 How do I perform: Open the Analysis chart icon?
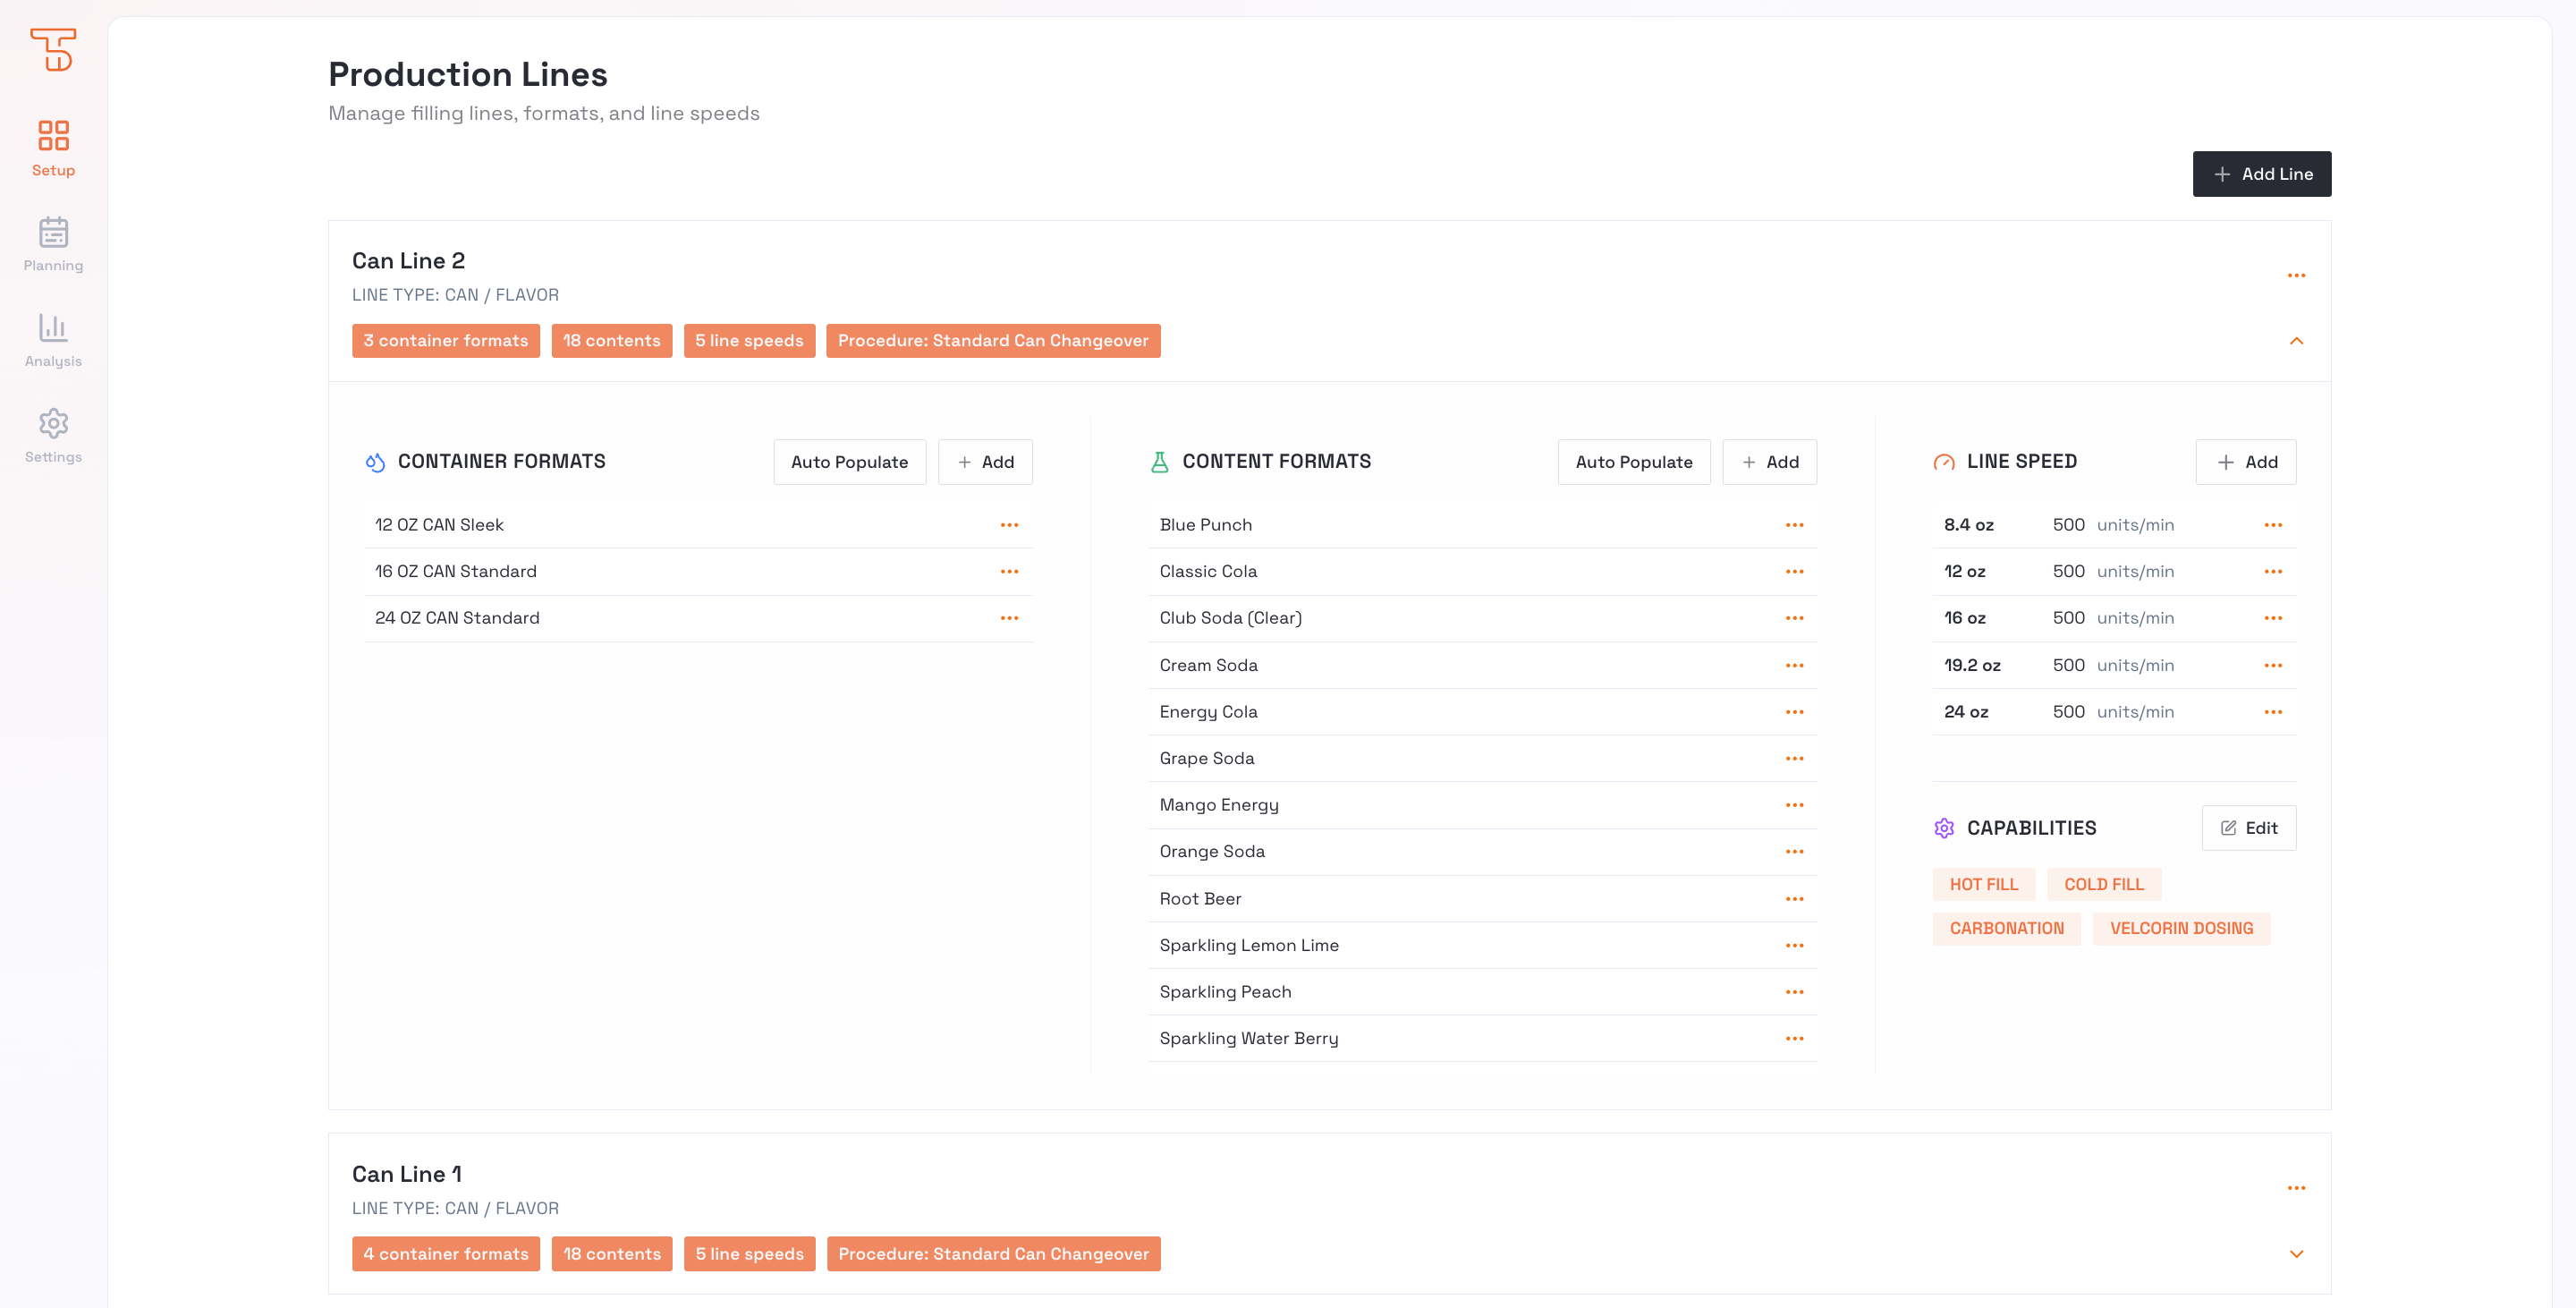[x=53, y=328]
